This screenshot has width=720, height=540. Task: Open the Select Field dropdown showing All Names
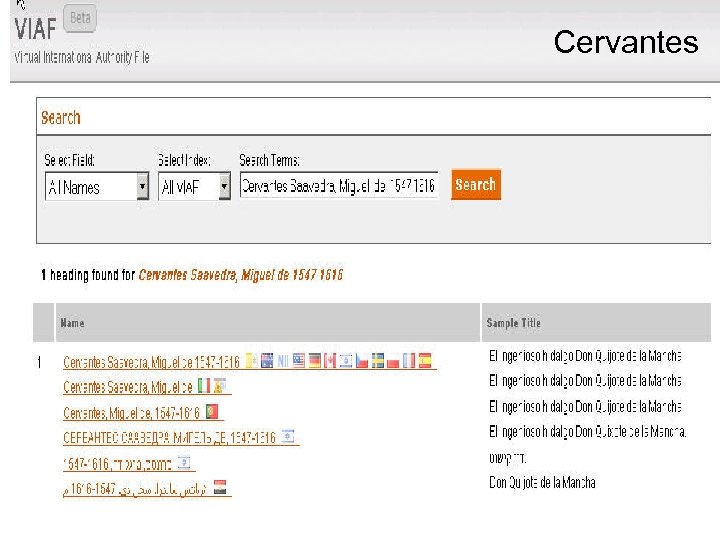[97, 186]
